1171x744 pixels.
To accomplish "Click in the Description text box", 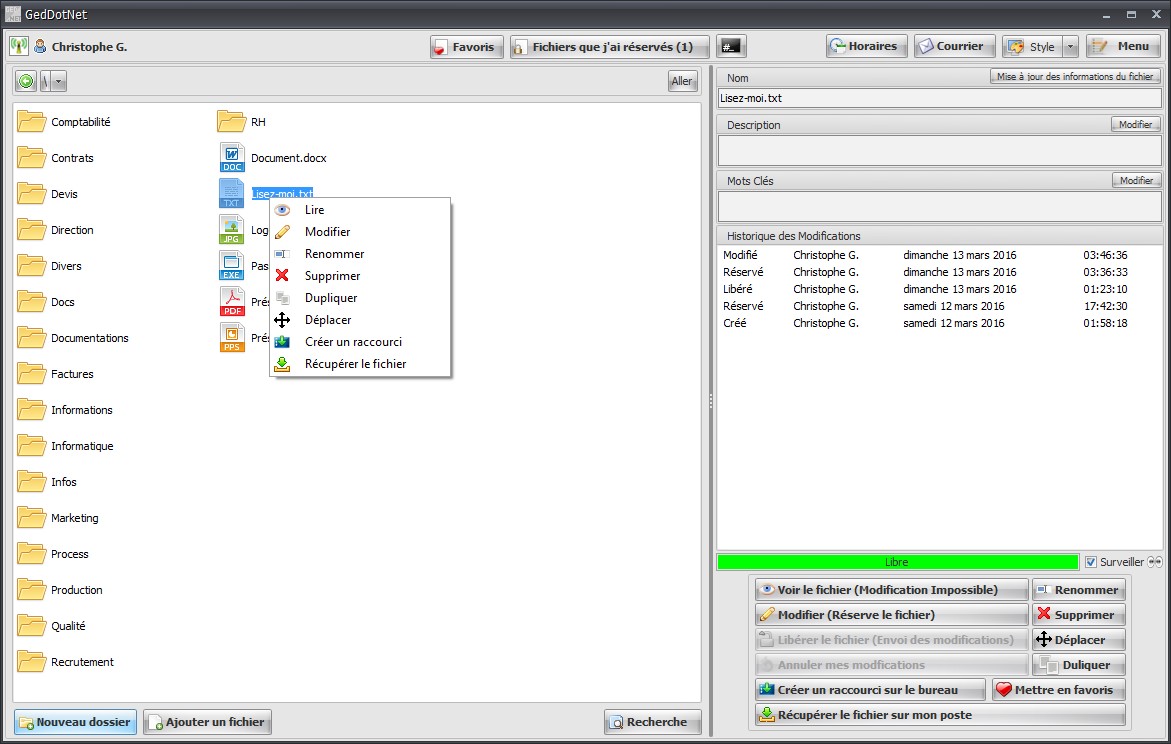I will (939, 151).
